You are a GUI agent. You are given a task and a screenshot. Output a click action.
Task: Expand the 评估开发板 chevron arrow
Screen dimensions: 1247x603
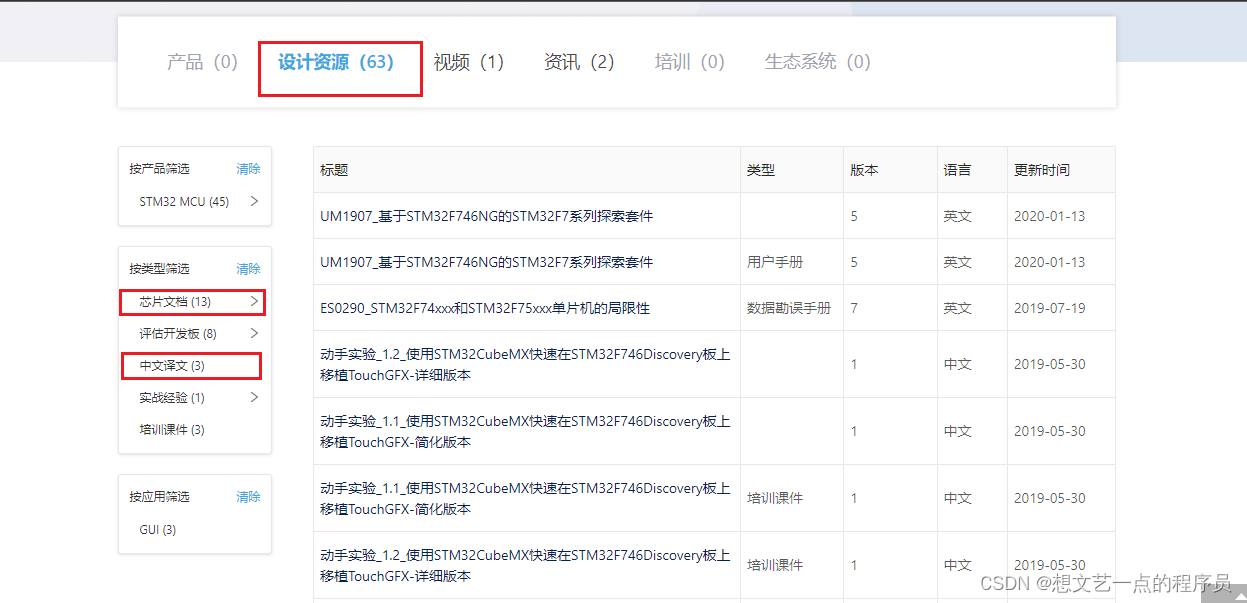click(254, 333)
